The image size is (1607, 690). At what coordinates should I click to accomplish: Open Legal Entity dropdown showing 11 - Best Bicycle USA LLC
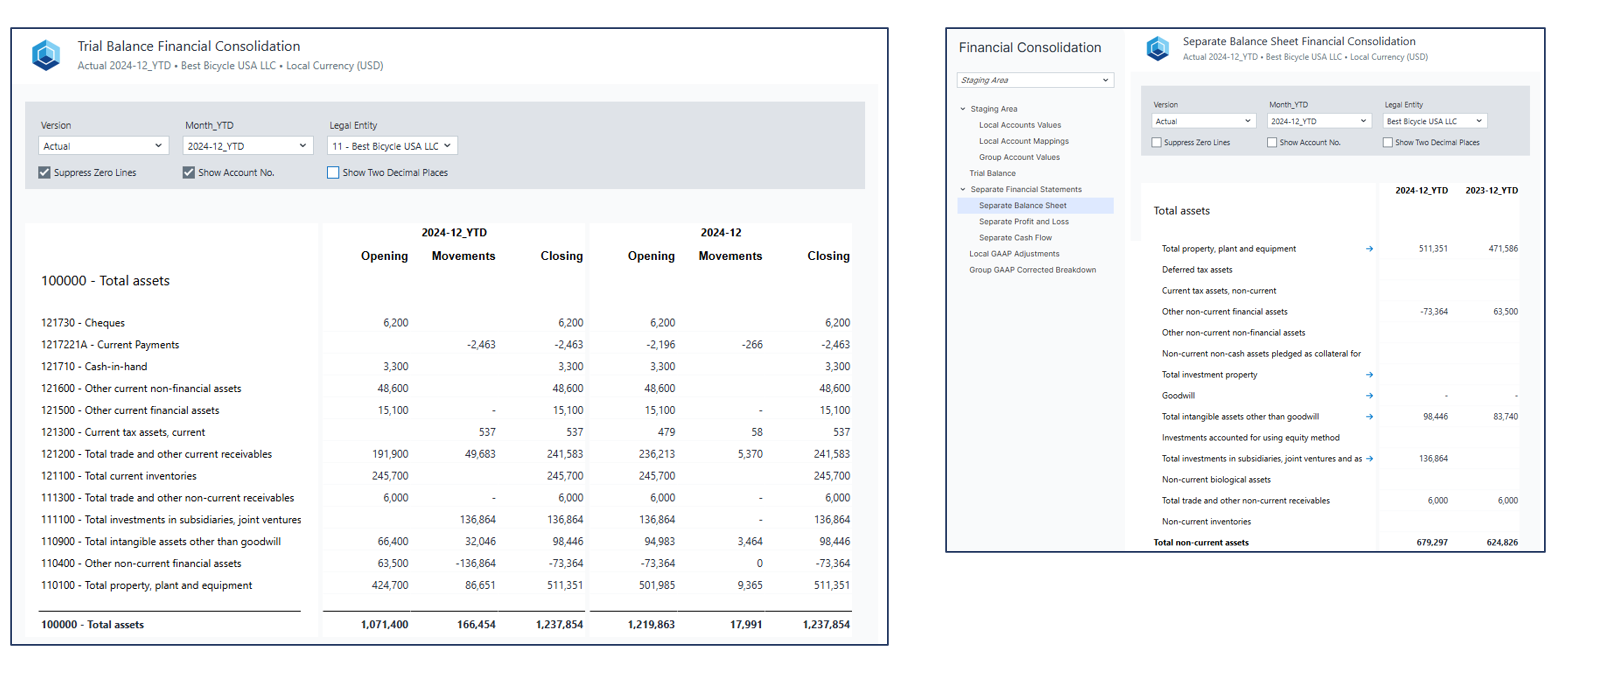392,146
